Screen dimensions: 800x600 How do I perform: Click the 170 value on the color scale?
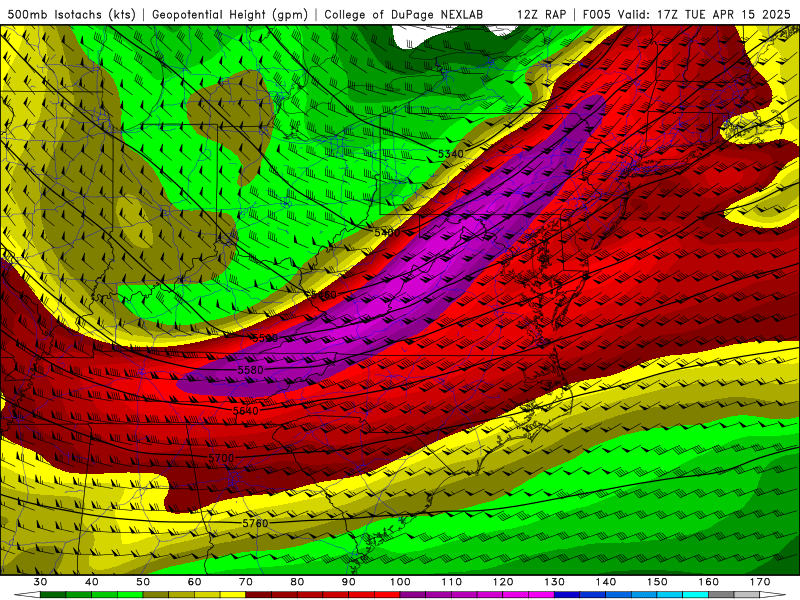(760, 582)
